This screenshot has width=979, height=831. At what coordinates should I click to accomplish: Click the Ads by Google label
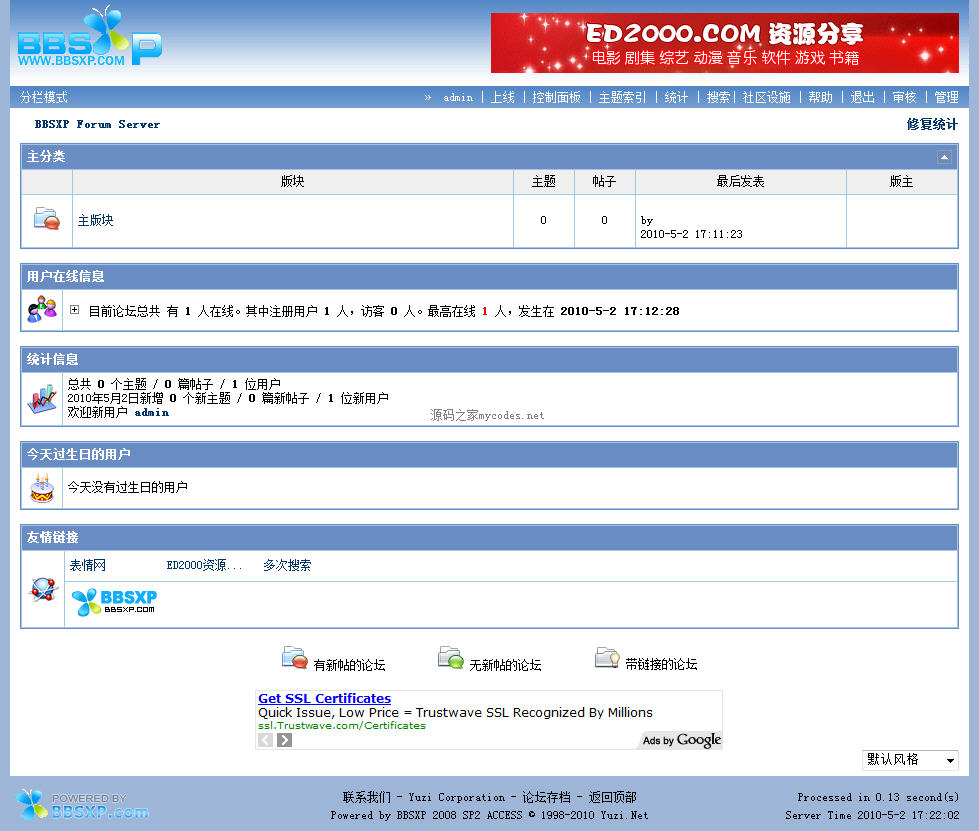point(682,740)
